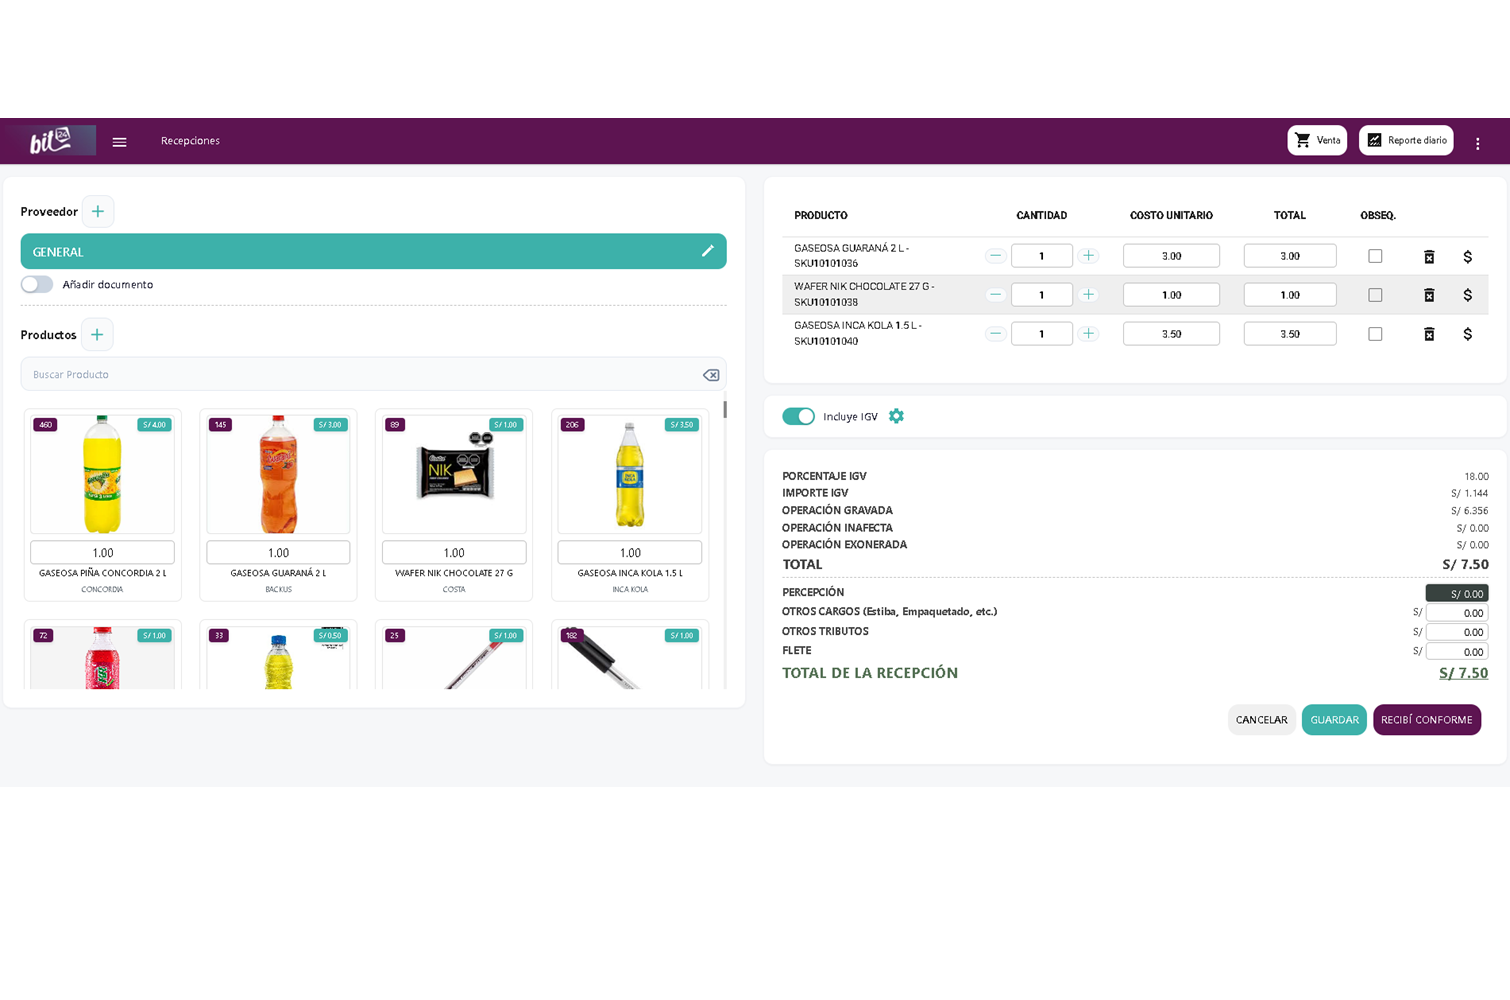Open the Venta section
1510x1000 pixels.
1316,141
